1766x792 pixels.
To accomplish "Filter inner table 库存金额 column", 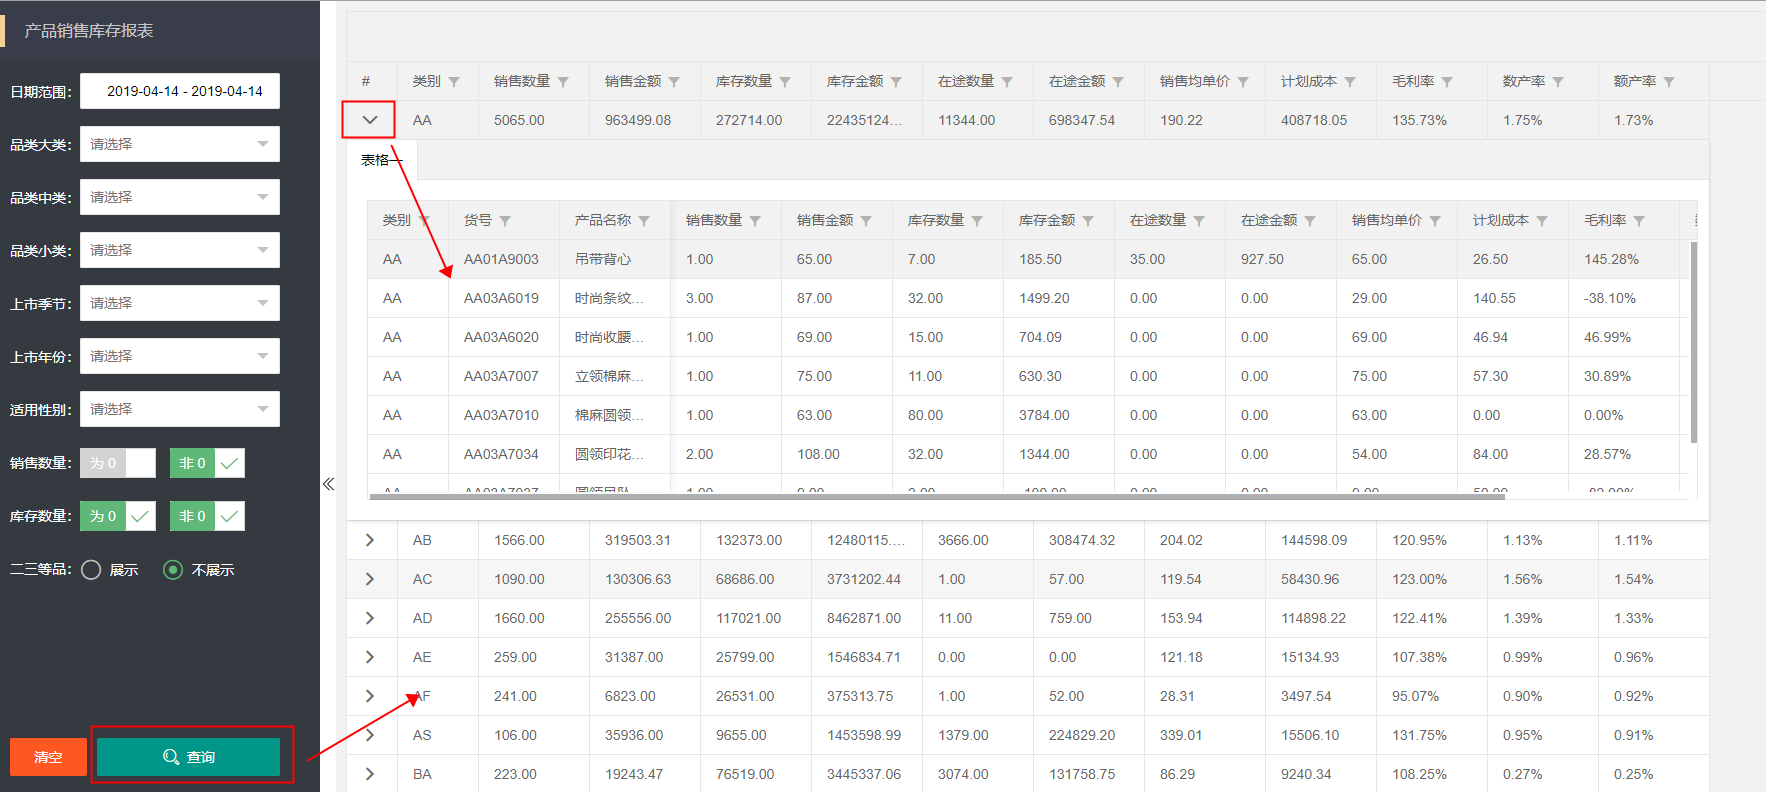I will (x=1088, y=221).
